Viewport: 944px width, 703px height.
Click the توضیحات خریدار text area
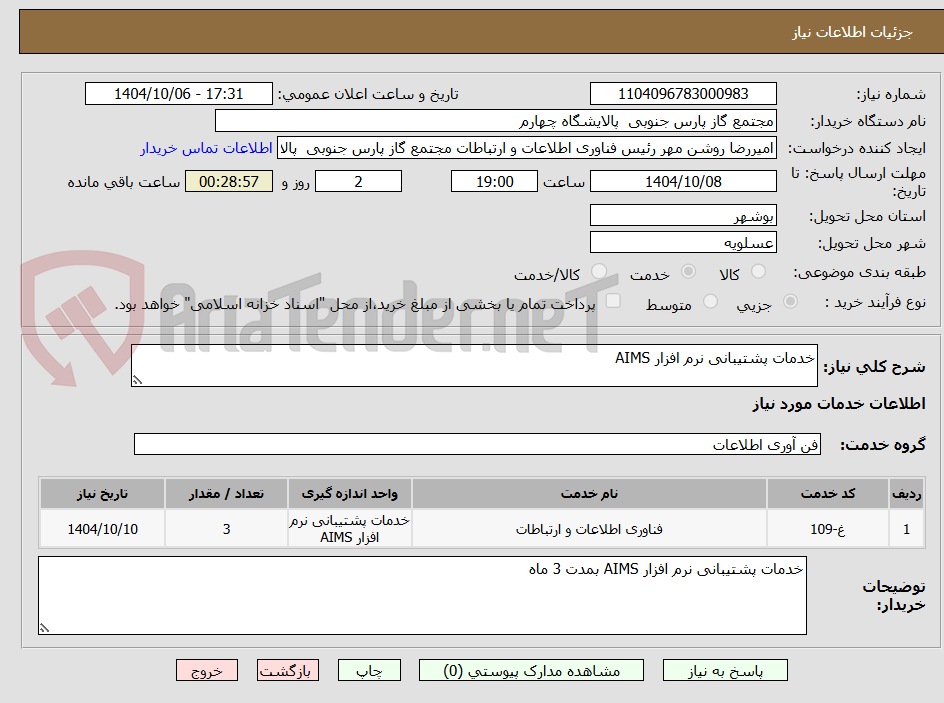click(x=422, y=595)
